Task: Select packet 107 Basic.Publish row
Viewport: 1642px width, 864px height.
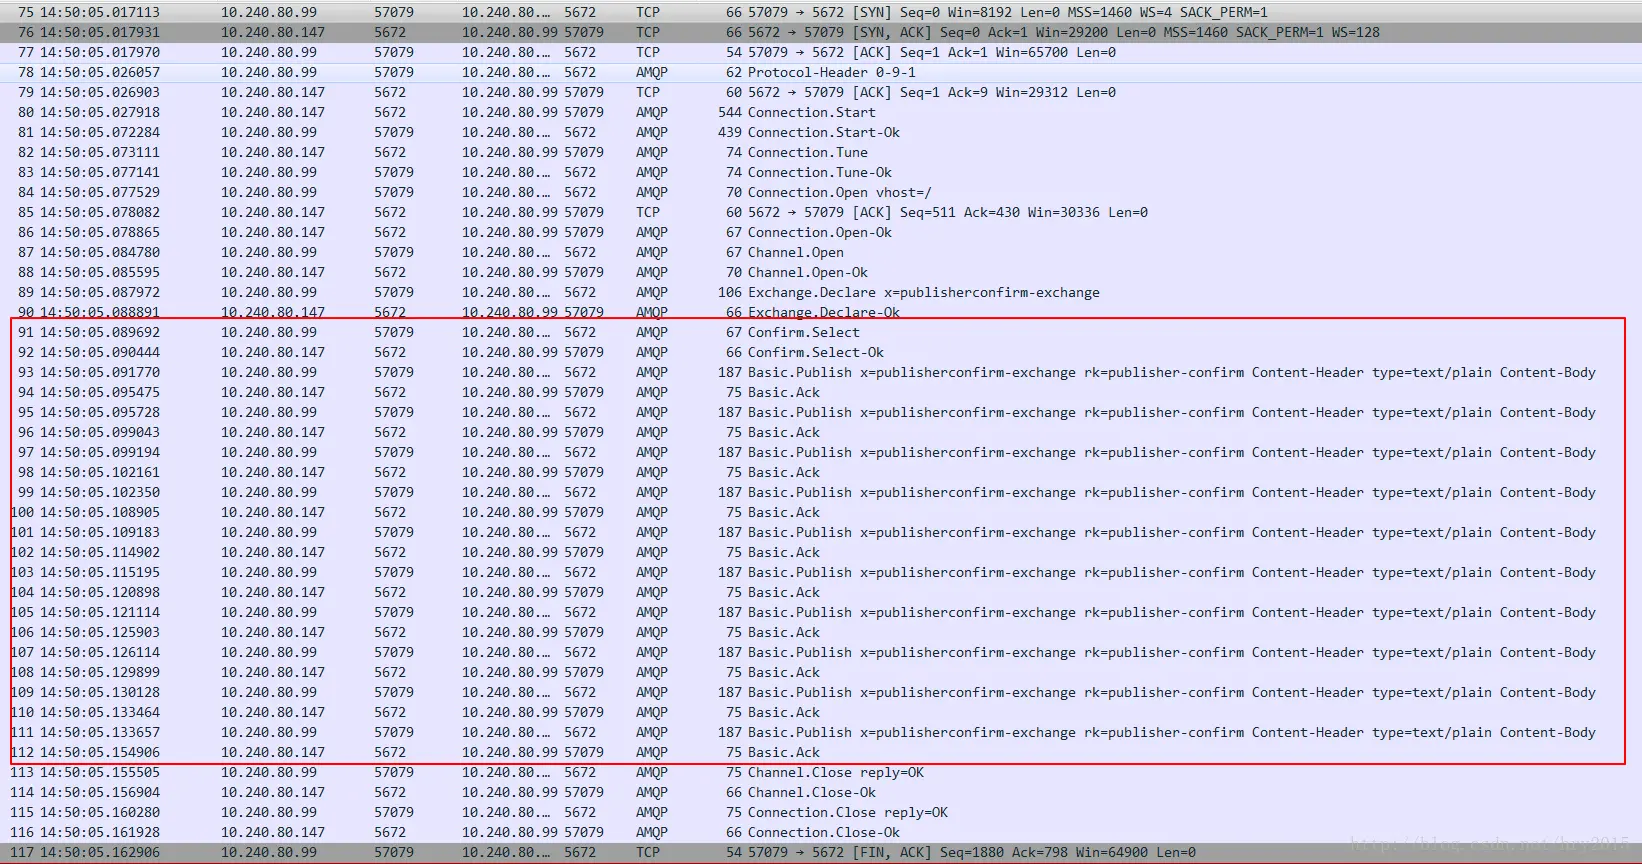Action: (821, 652)
